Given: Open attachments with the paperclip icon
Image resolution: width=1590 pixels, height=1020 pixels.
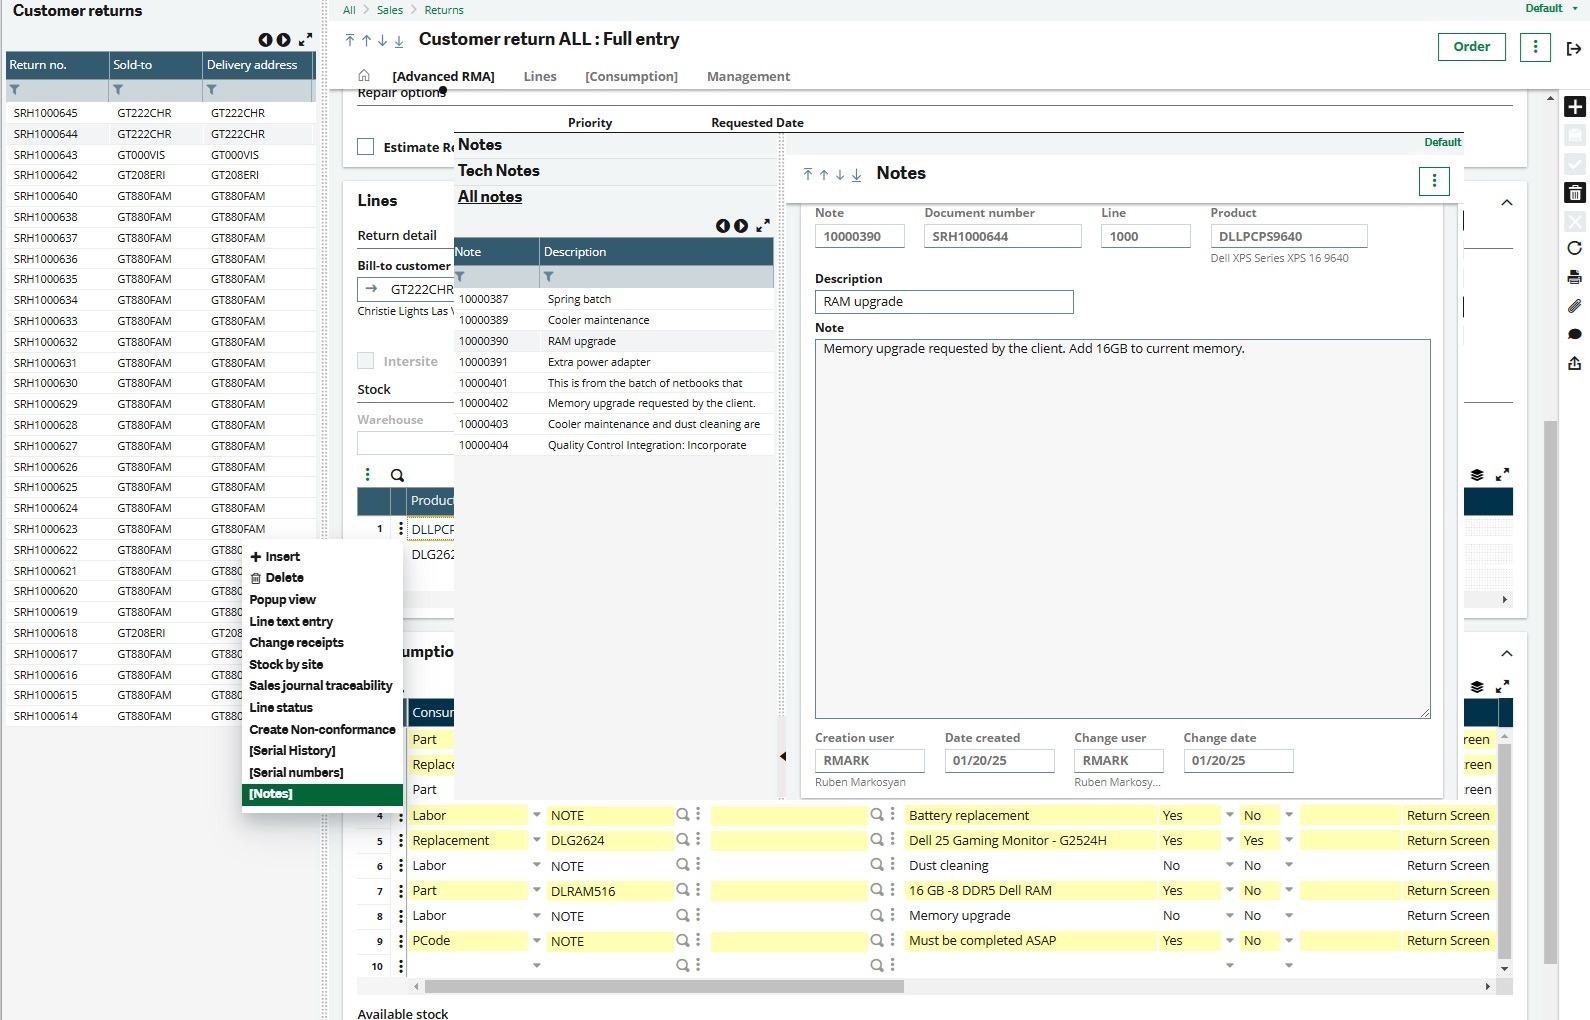Looking at the screenshot, I should pyautogui.click(x=1574, y=306).
